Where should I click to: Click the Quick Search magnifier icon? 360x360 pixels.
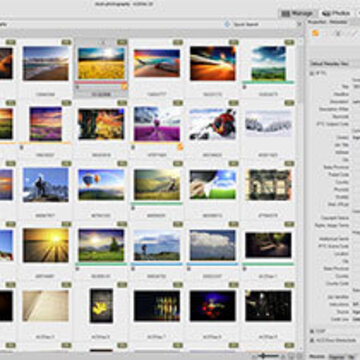(x=227, y=24)
